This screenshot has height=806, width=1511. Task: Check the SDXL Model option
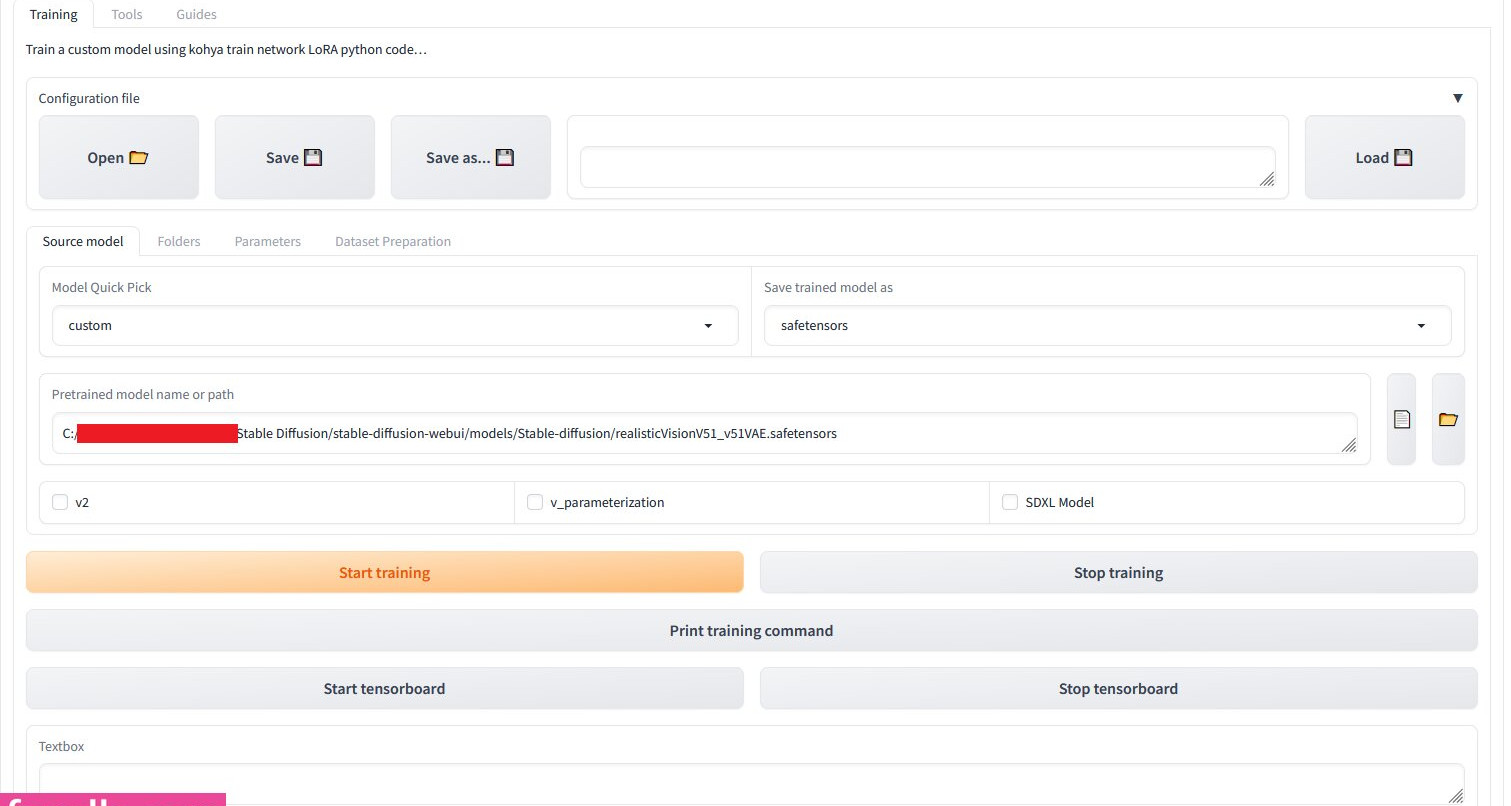click(1010, 502)
